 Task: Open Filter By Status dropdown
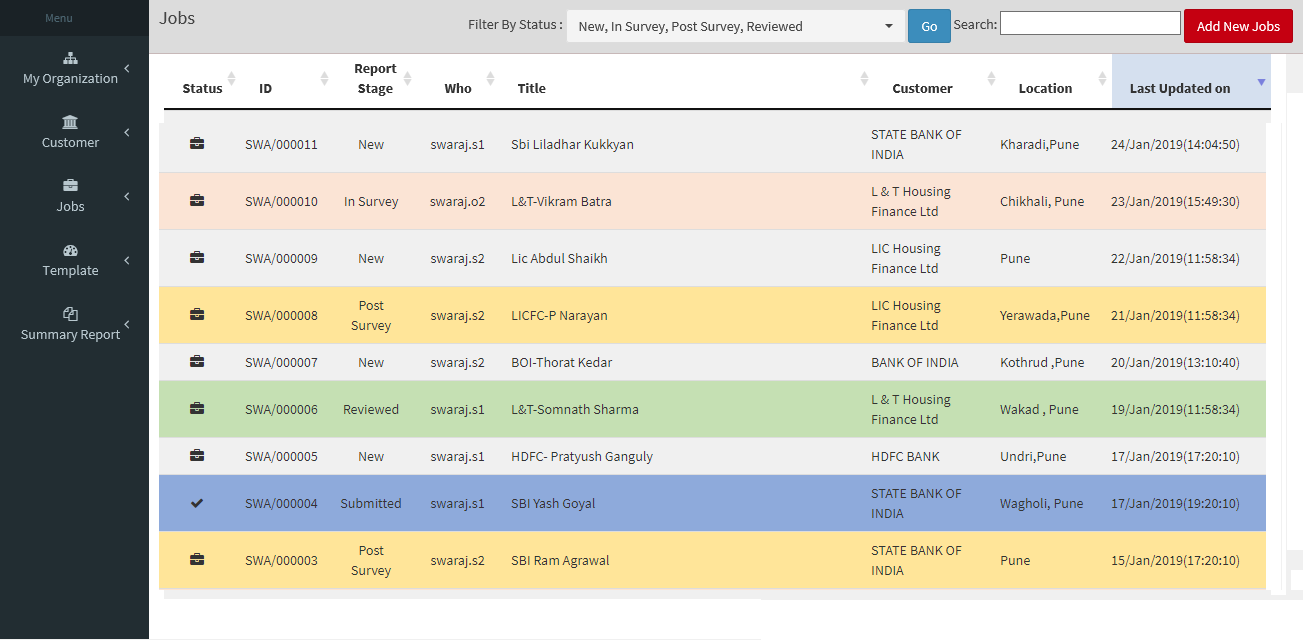point(736,26)
